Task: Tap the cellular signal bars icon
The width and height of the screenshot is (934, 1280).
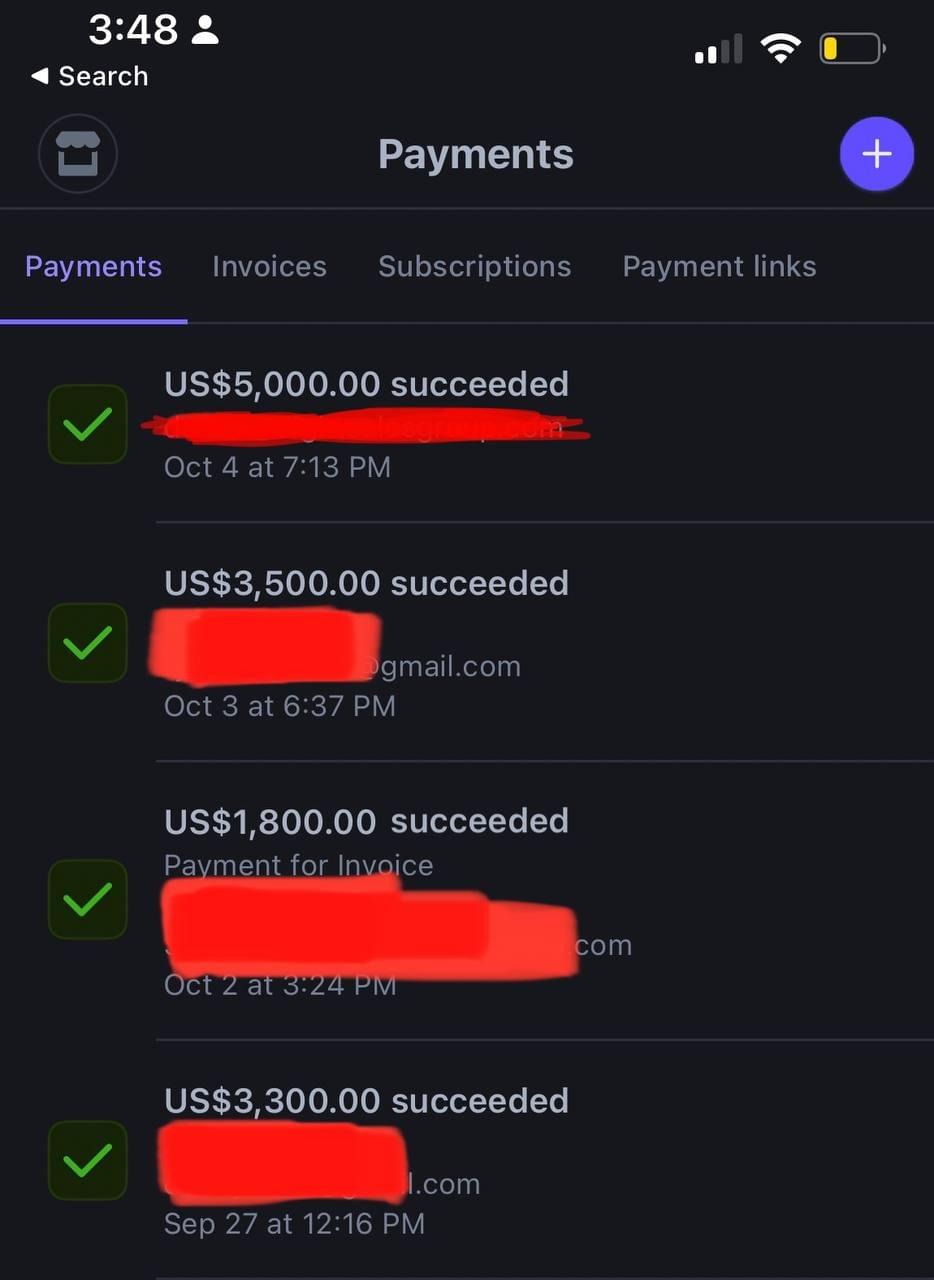Action: (x=719, y=49)
